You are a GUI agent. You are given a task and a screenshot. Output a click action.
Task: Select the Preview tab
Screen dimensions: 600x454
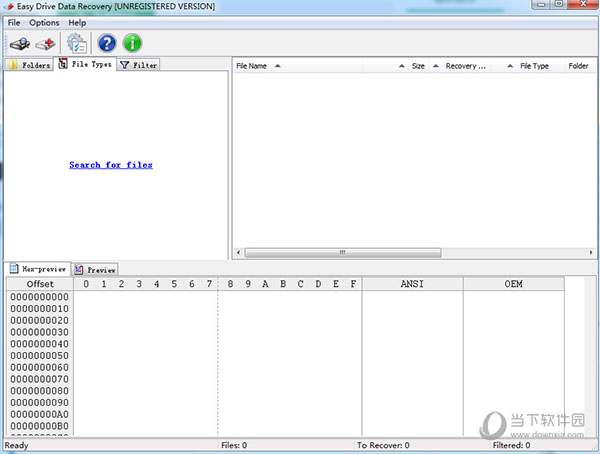95,270
